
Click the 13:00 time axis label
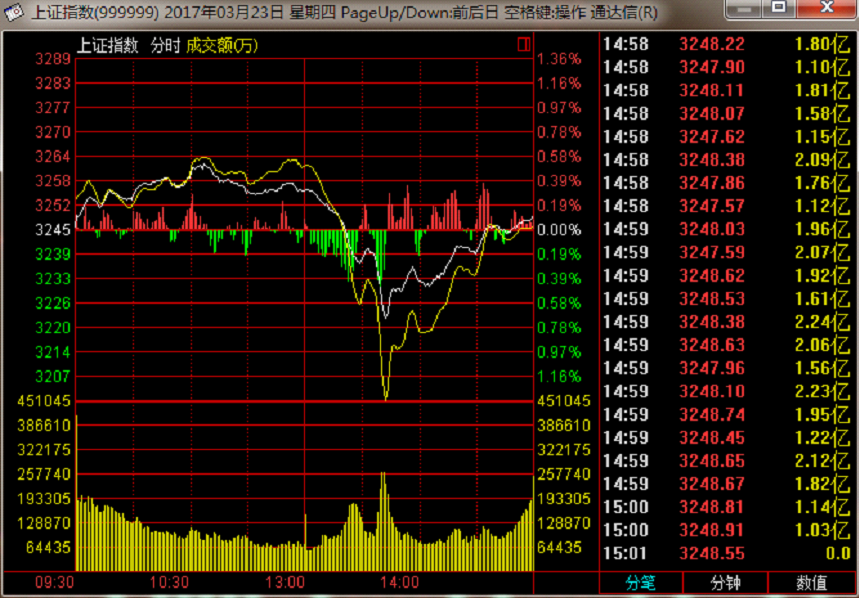(x=285, y=583)
